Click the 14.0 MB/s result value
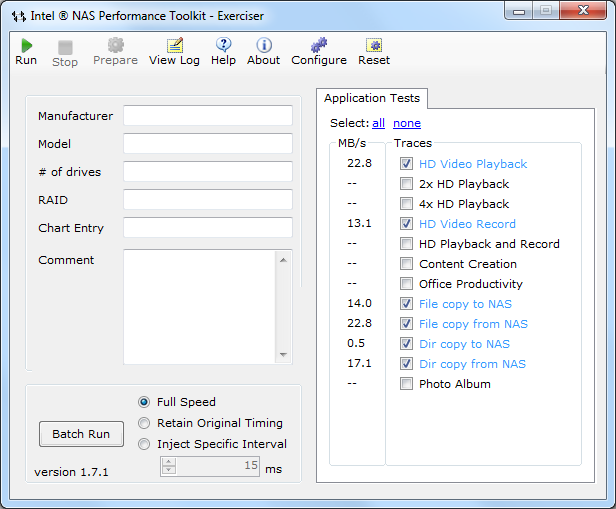 pos(359,303)
